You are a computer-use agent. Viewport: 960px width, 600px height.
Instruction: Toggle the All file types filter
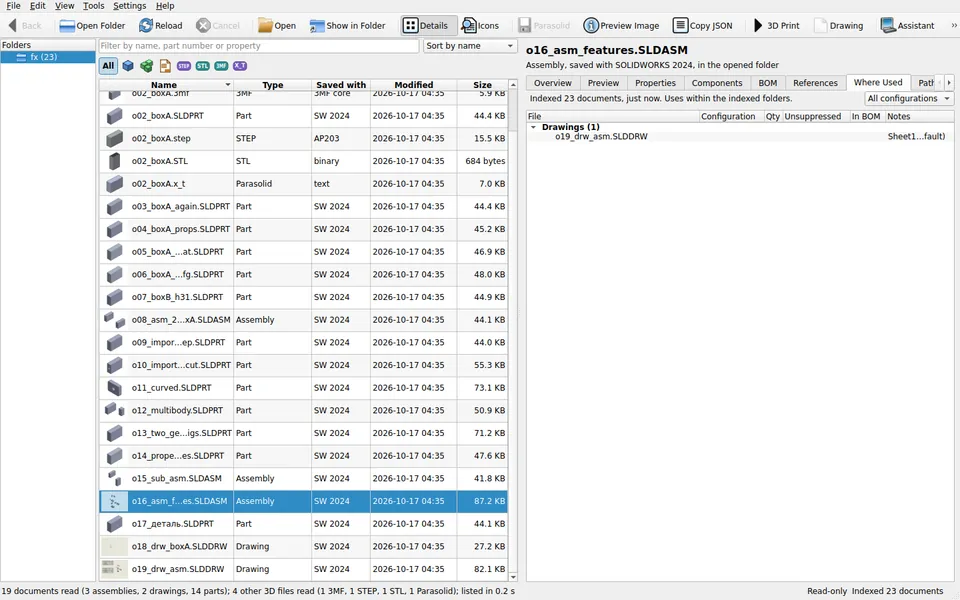pyautogui.click(x=108, y=66)
